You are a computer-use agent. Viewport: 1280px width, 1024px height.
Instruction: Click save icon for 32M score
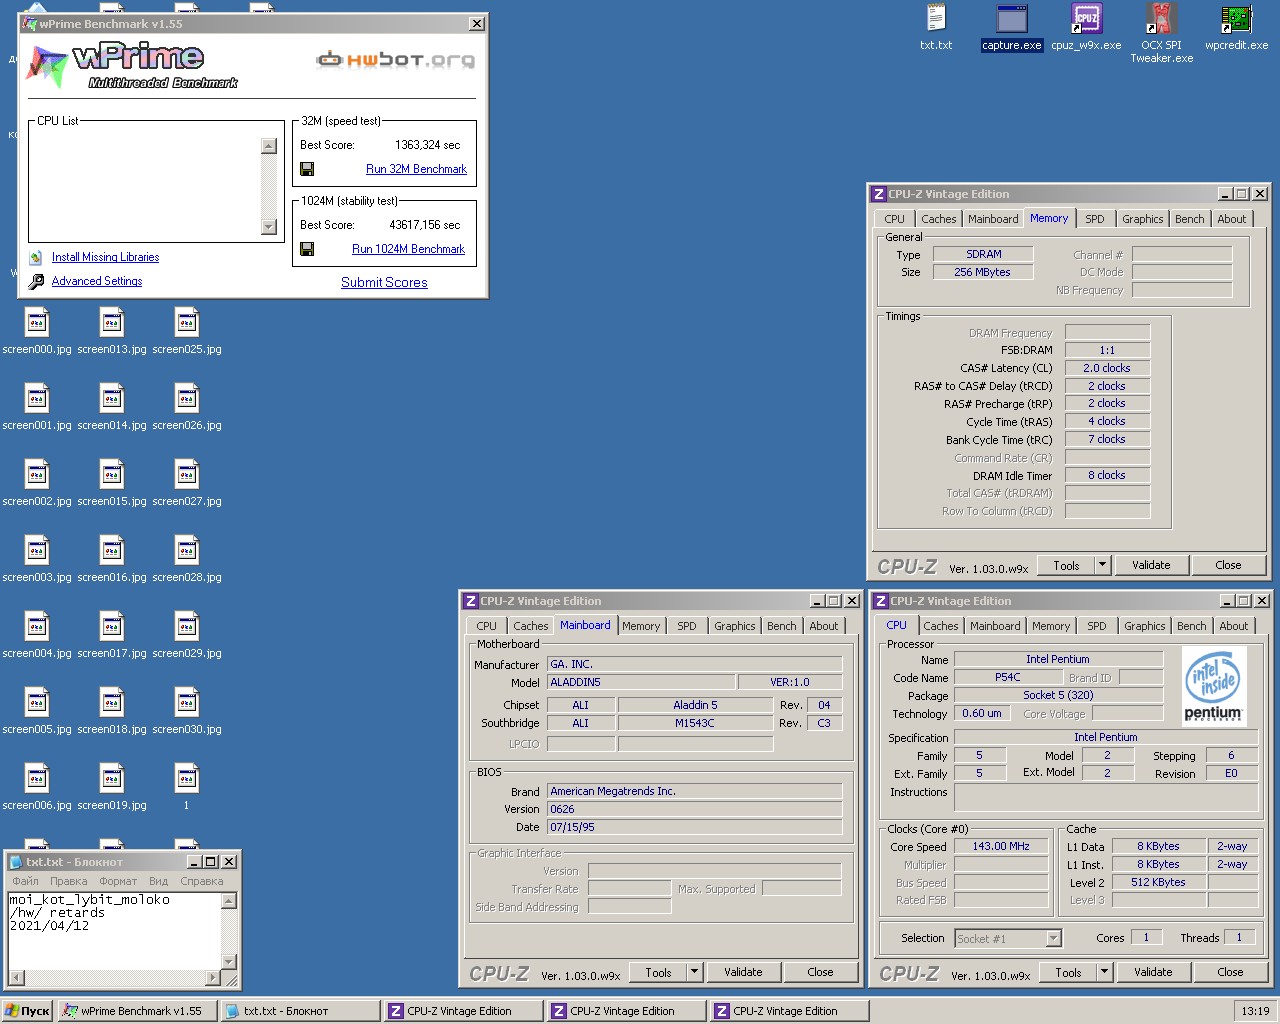tap(307, 169)
